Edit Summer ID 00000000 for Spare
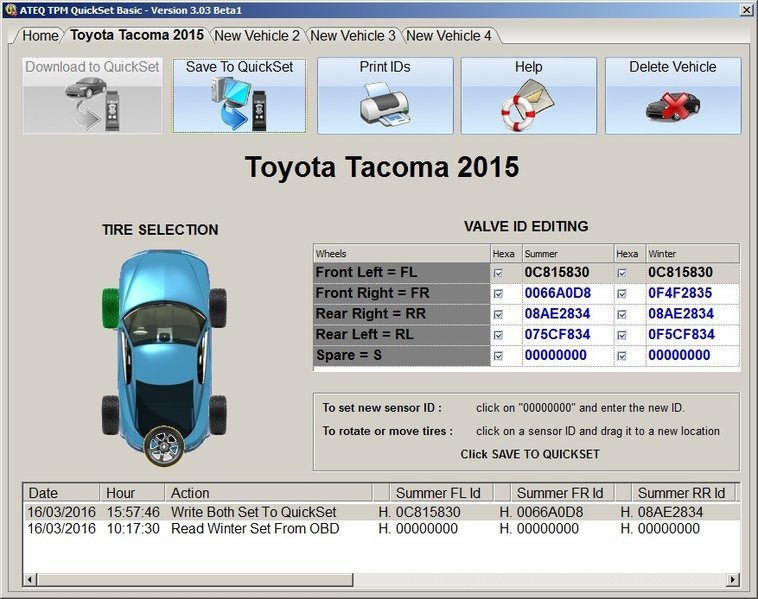The height and width of the screenshot is (599, 758). [x=567, y=355]
